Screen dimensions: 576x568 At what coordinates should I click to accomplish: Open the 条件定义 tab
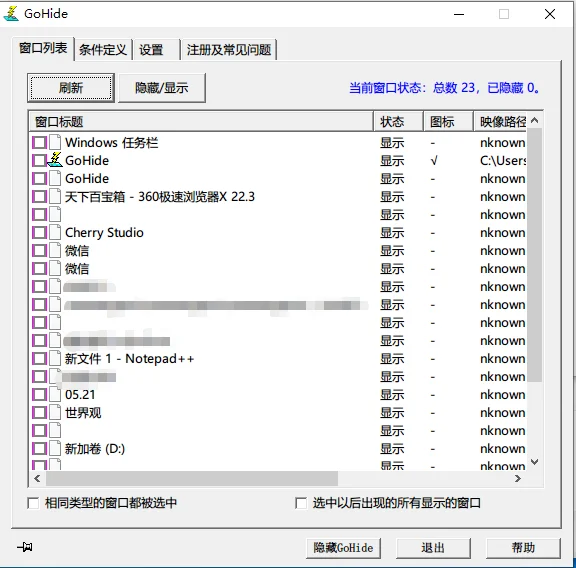click(x=103, y=50)
